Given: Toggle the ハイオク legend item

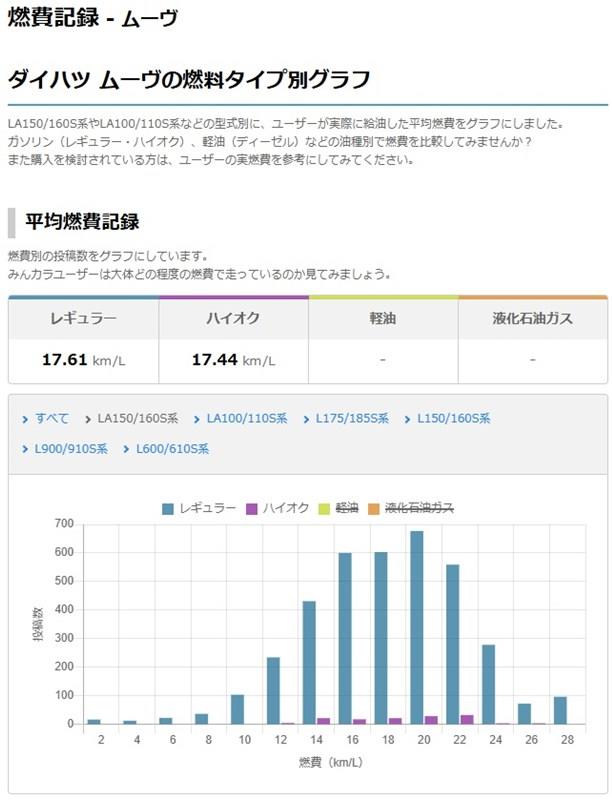Looking at the screenshot, I should pyautogui.click(x=277, y=508).
